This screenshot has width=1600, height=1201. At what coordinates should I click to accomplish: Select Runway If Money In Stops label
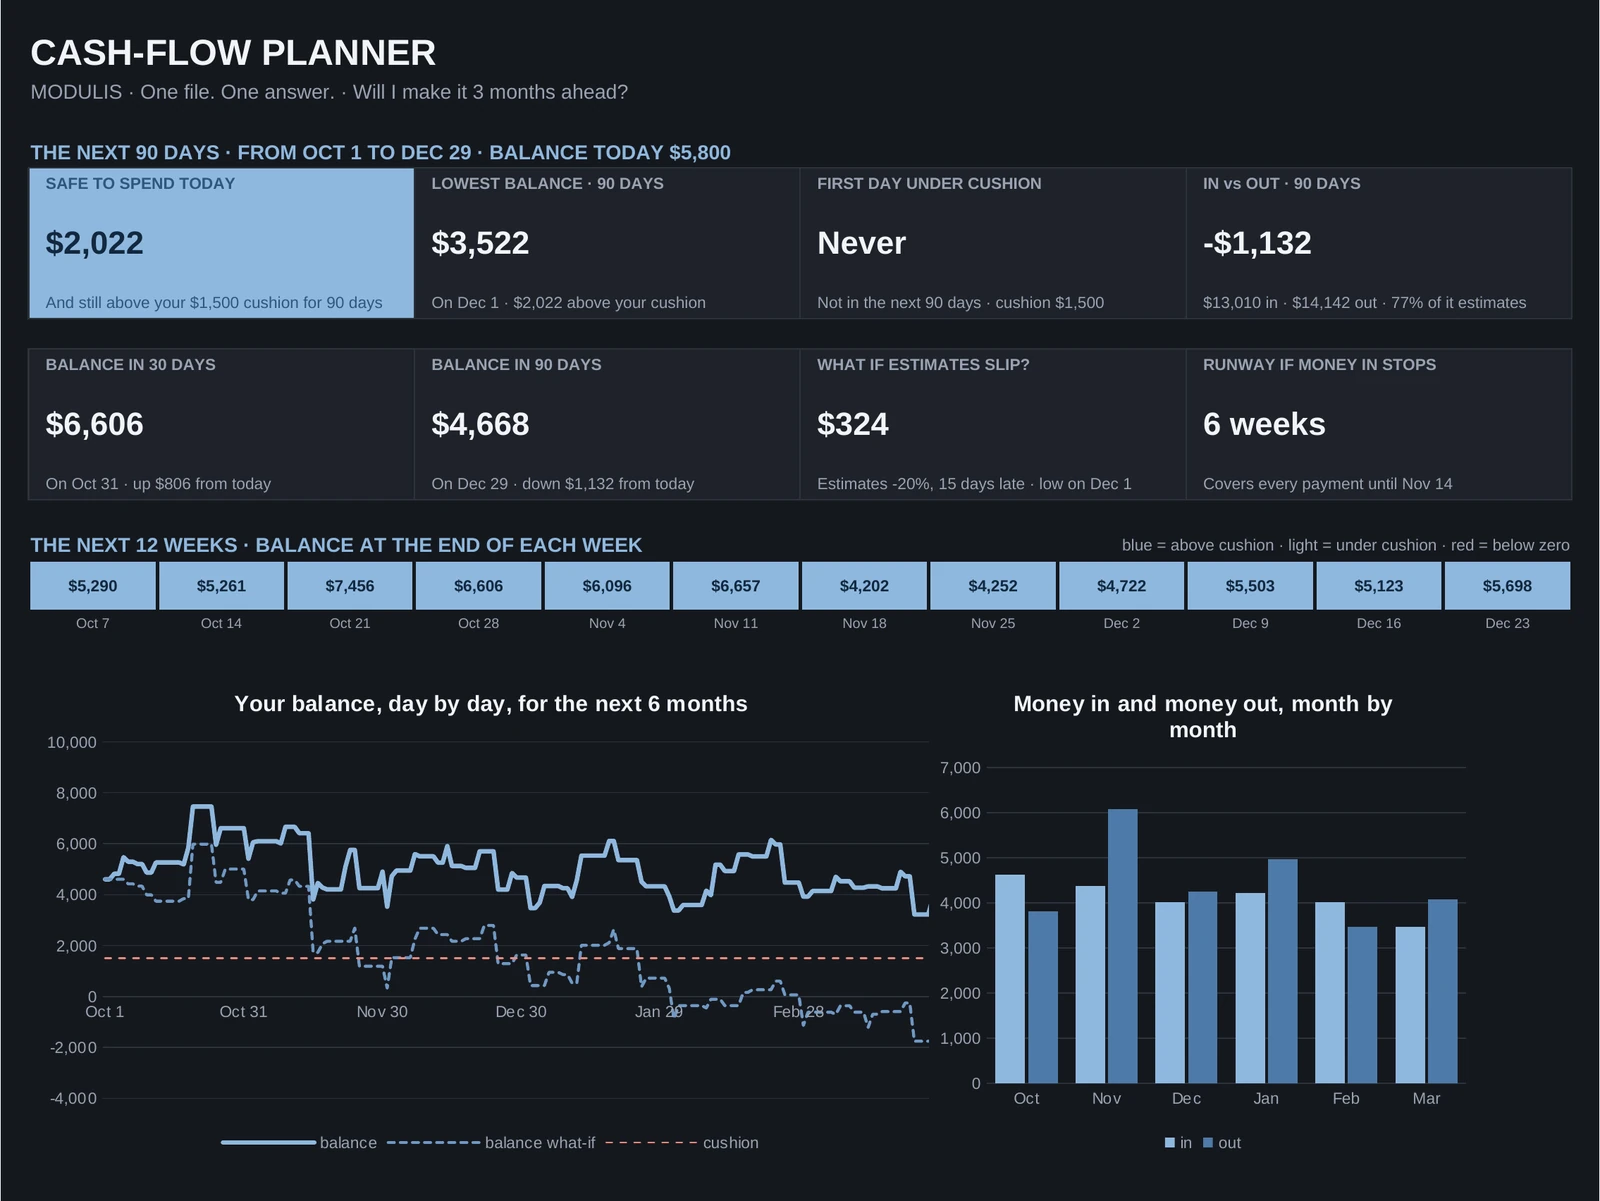click(1319, 365)
